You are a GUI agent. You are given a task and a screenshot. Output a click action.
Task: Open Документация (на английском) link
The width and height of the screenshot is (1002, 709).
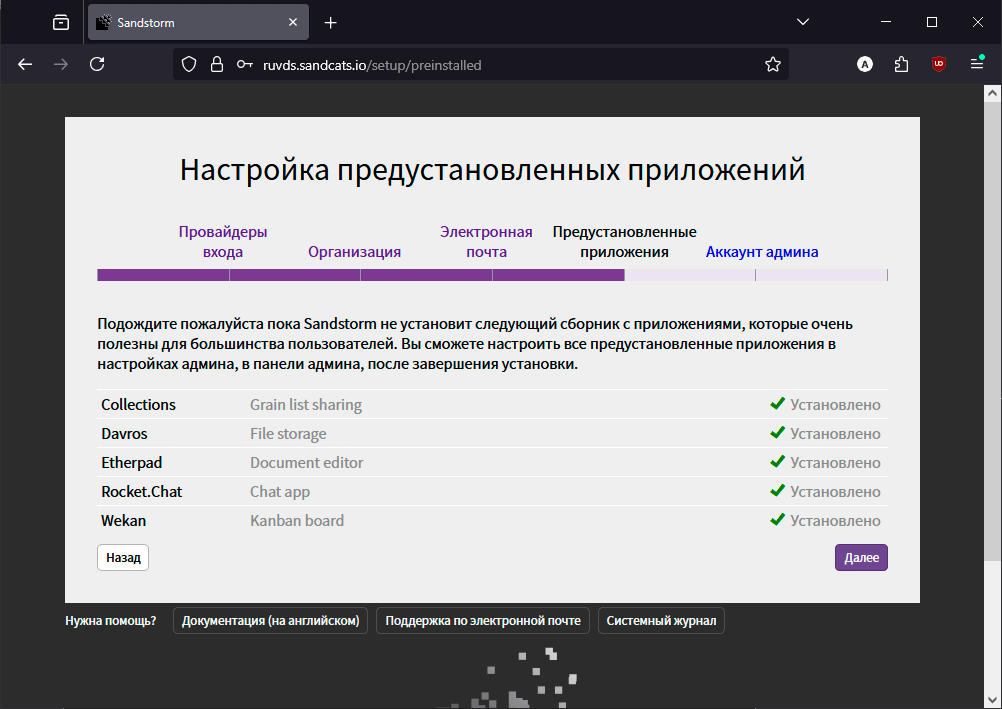coord(270,621)
